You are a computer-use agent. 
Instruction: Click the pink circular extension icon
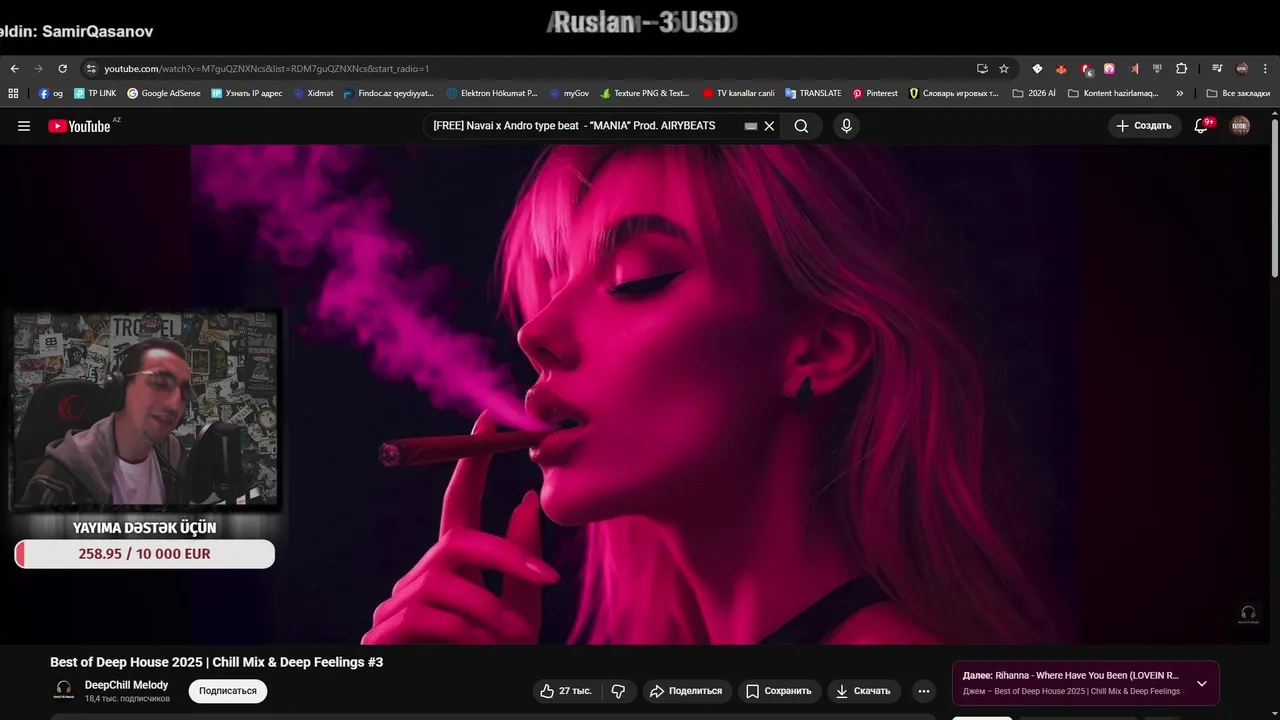[x=1109, y=69]
